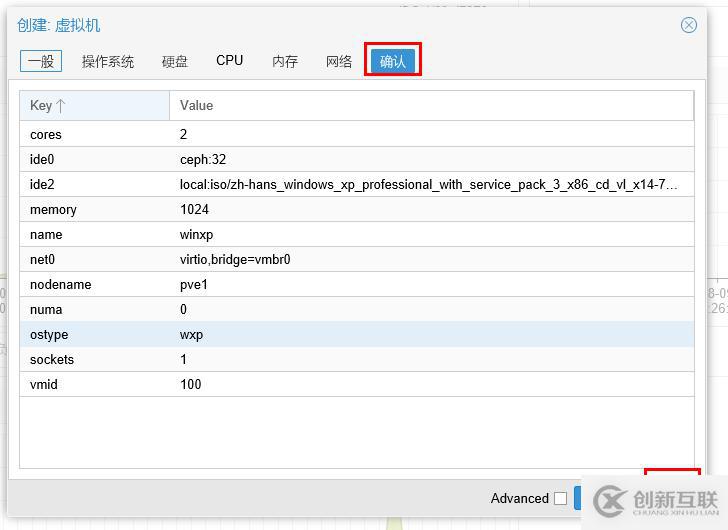The image size is (728, 530).
Task: Click the highlighted 确认 tab
Action: 393,61
